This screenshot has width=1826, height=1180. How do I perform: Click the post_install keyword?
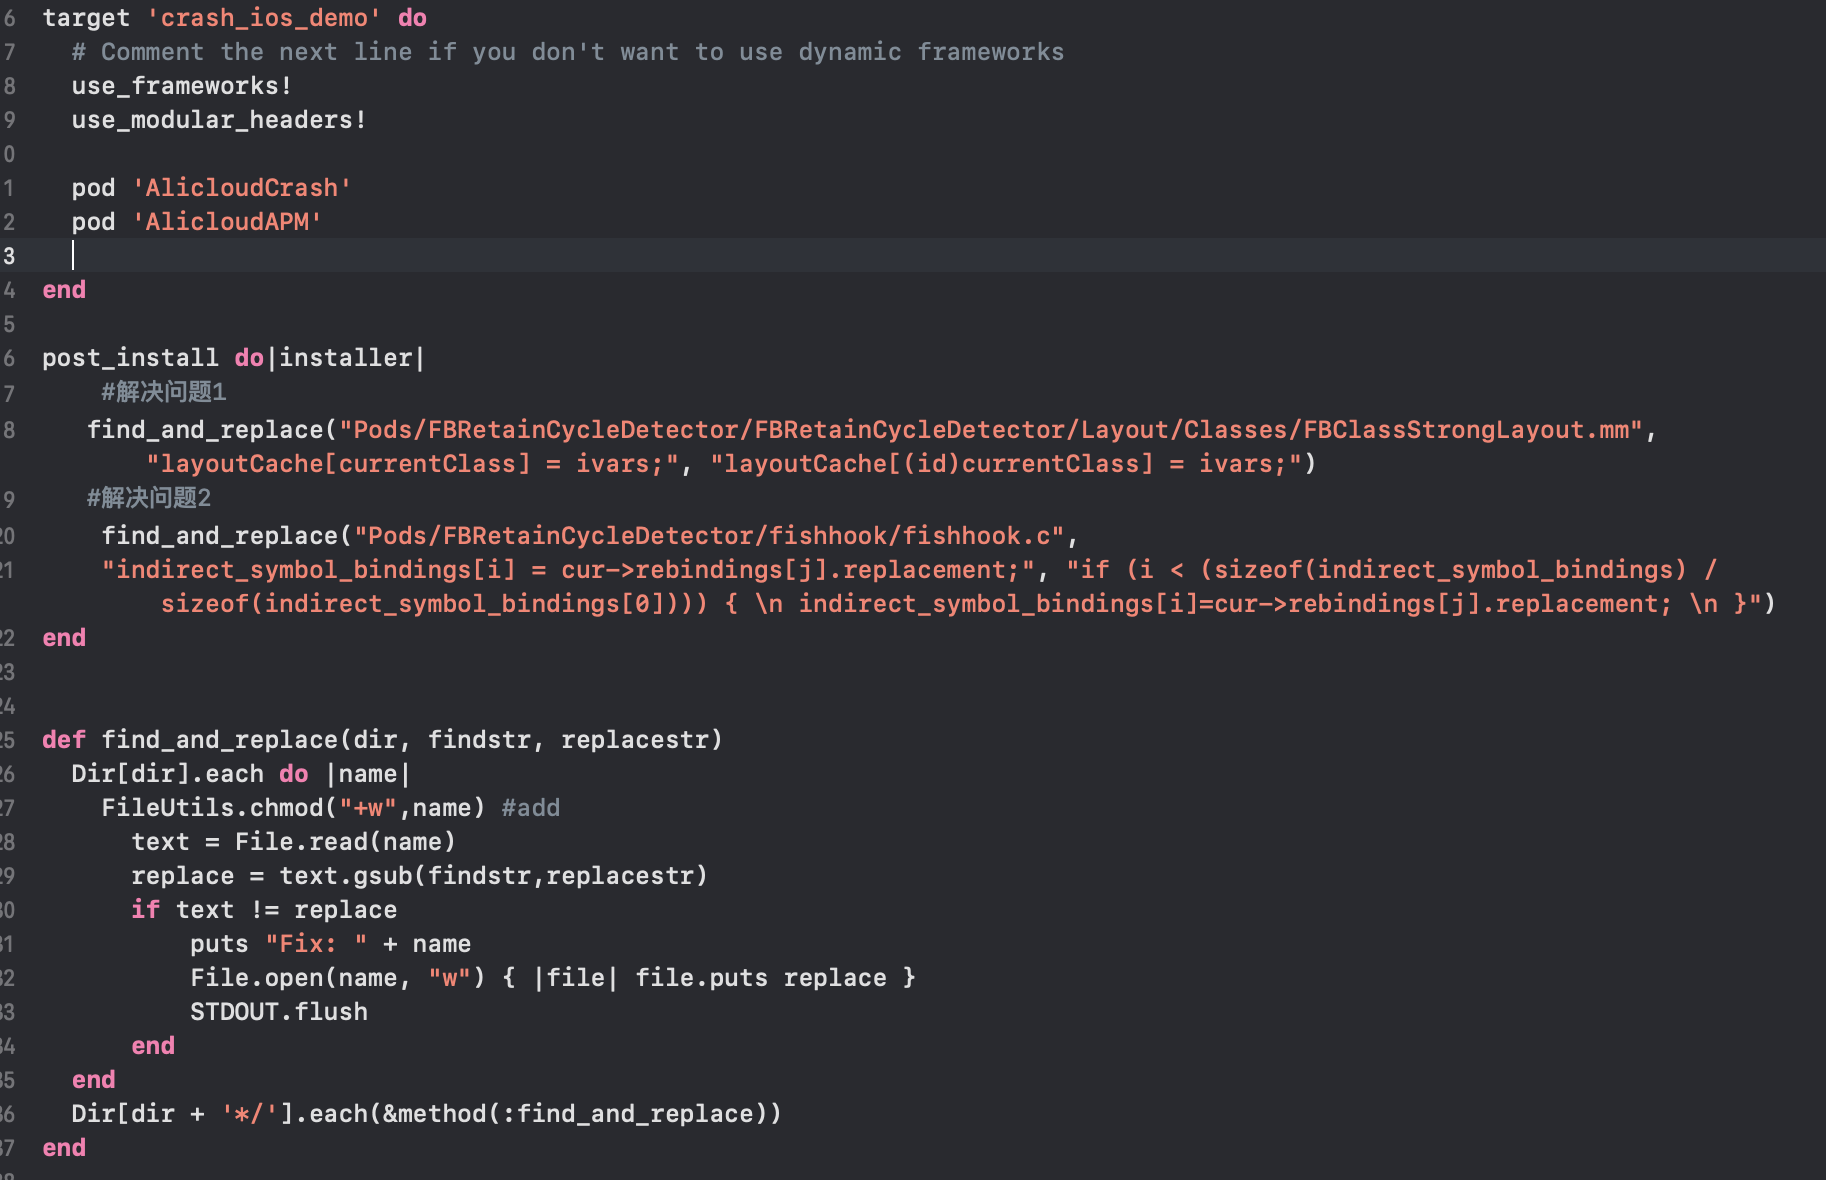130,358
